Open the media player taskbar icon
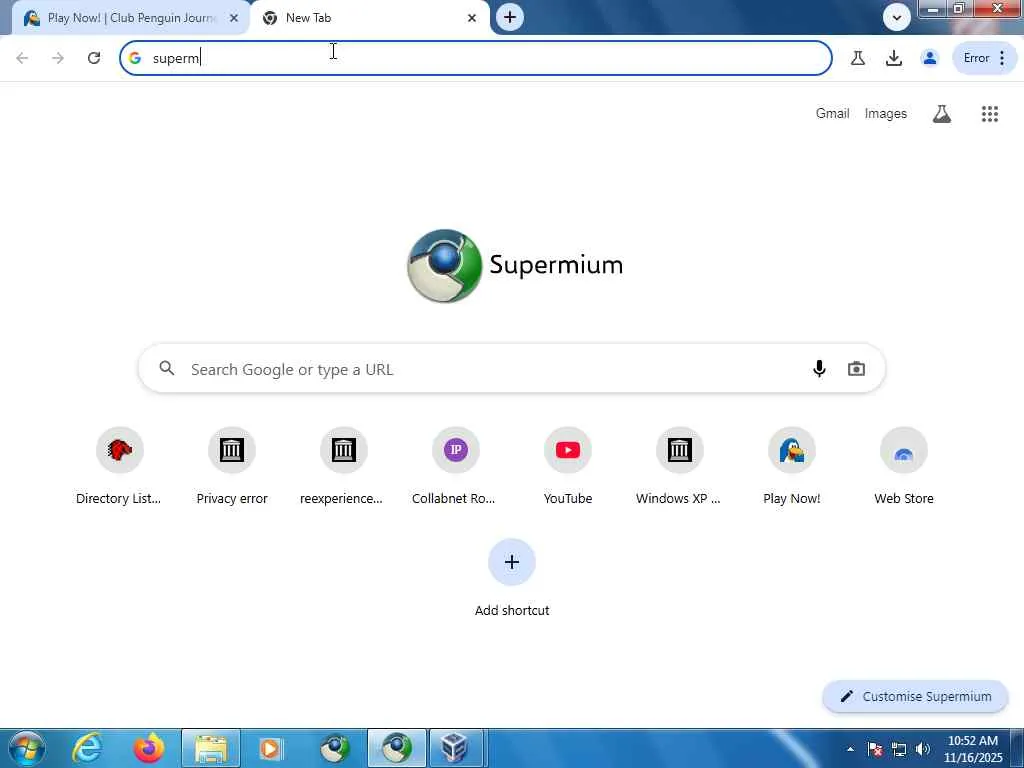1024x768 pixels. click(x=271, y=748)
